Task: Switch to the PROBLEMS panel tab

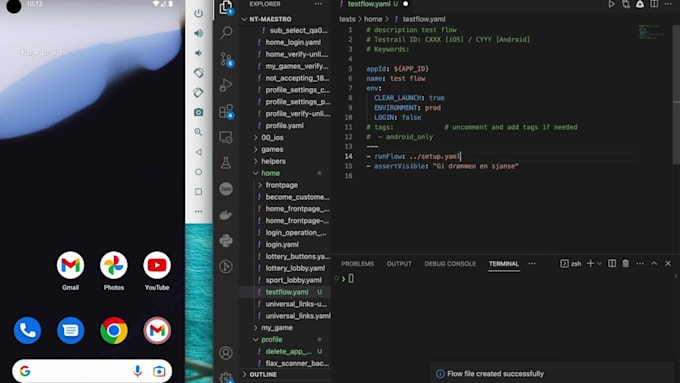Action: 357,264
